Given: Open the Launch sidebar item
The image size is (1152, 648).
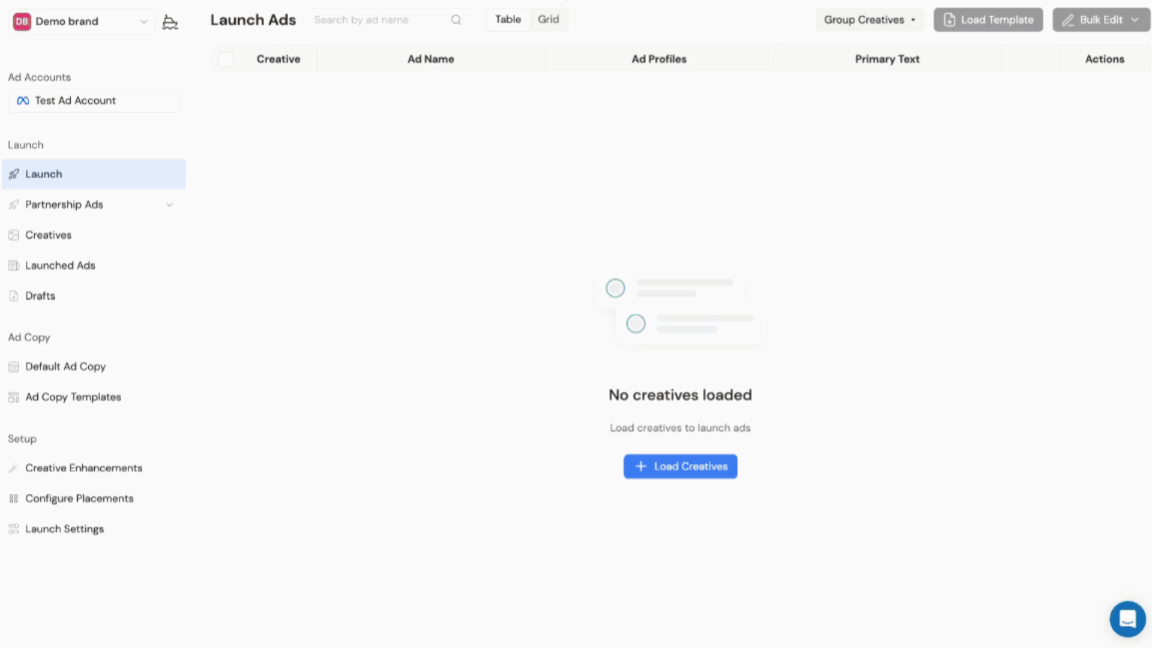Looking at the screenshot, I should (x=93, y=174).
